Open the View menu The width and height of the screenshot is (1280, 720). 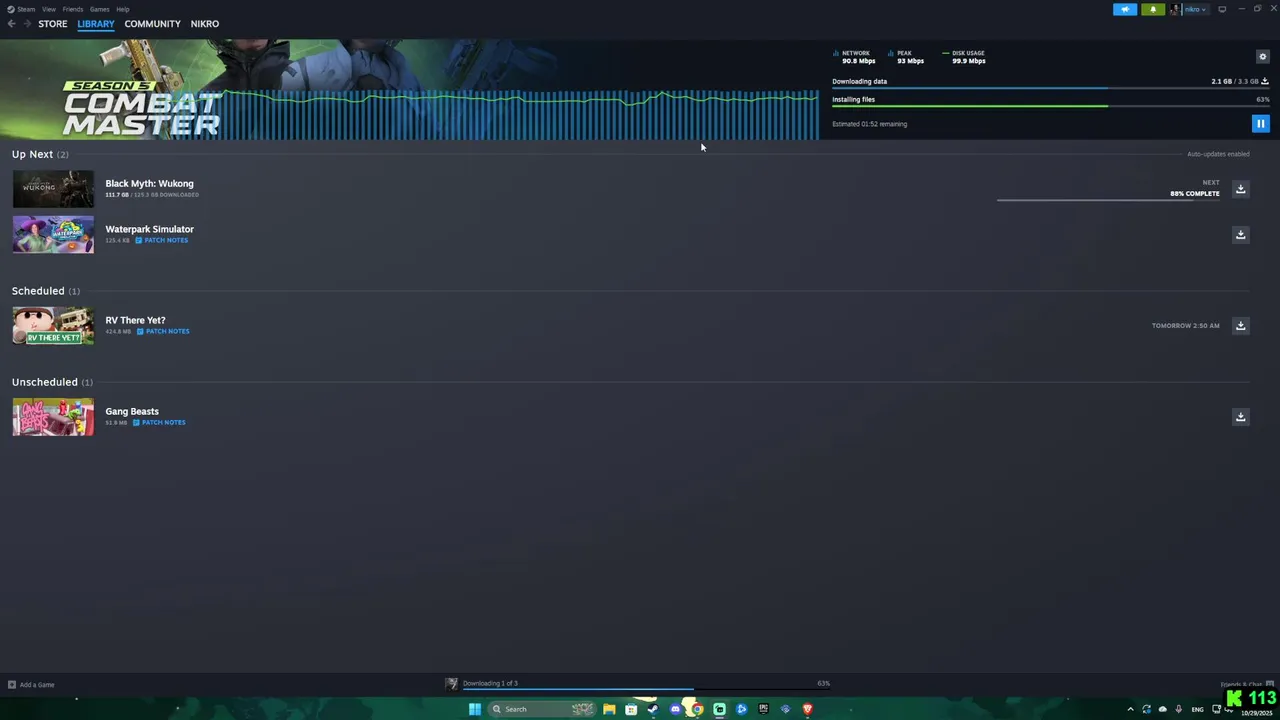click(x=48, y=9)
